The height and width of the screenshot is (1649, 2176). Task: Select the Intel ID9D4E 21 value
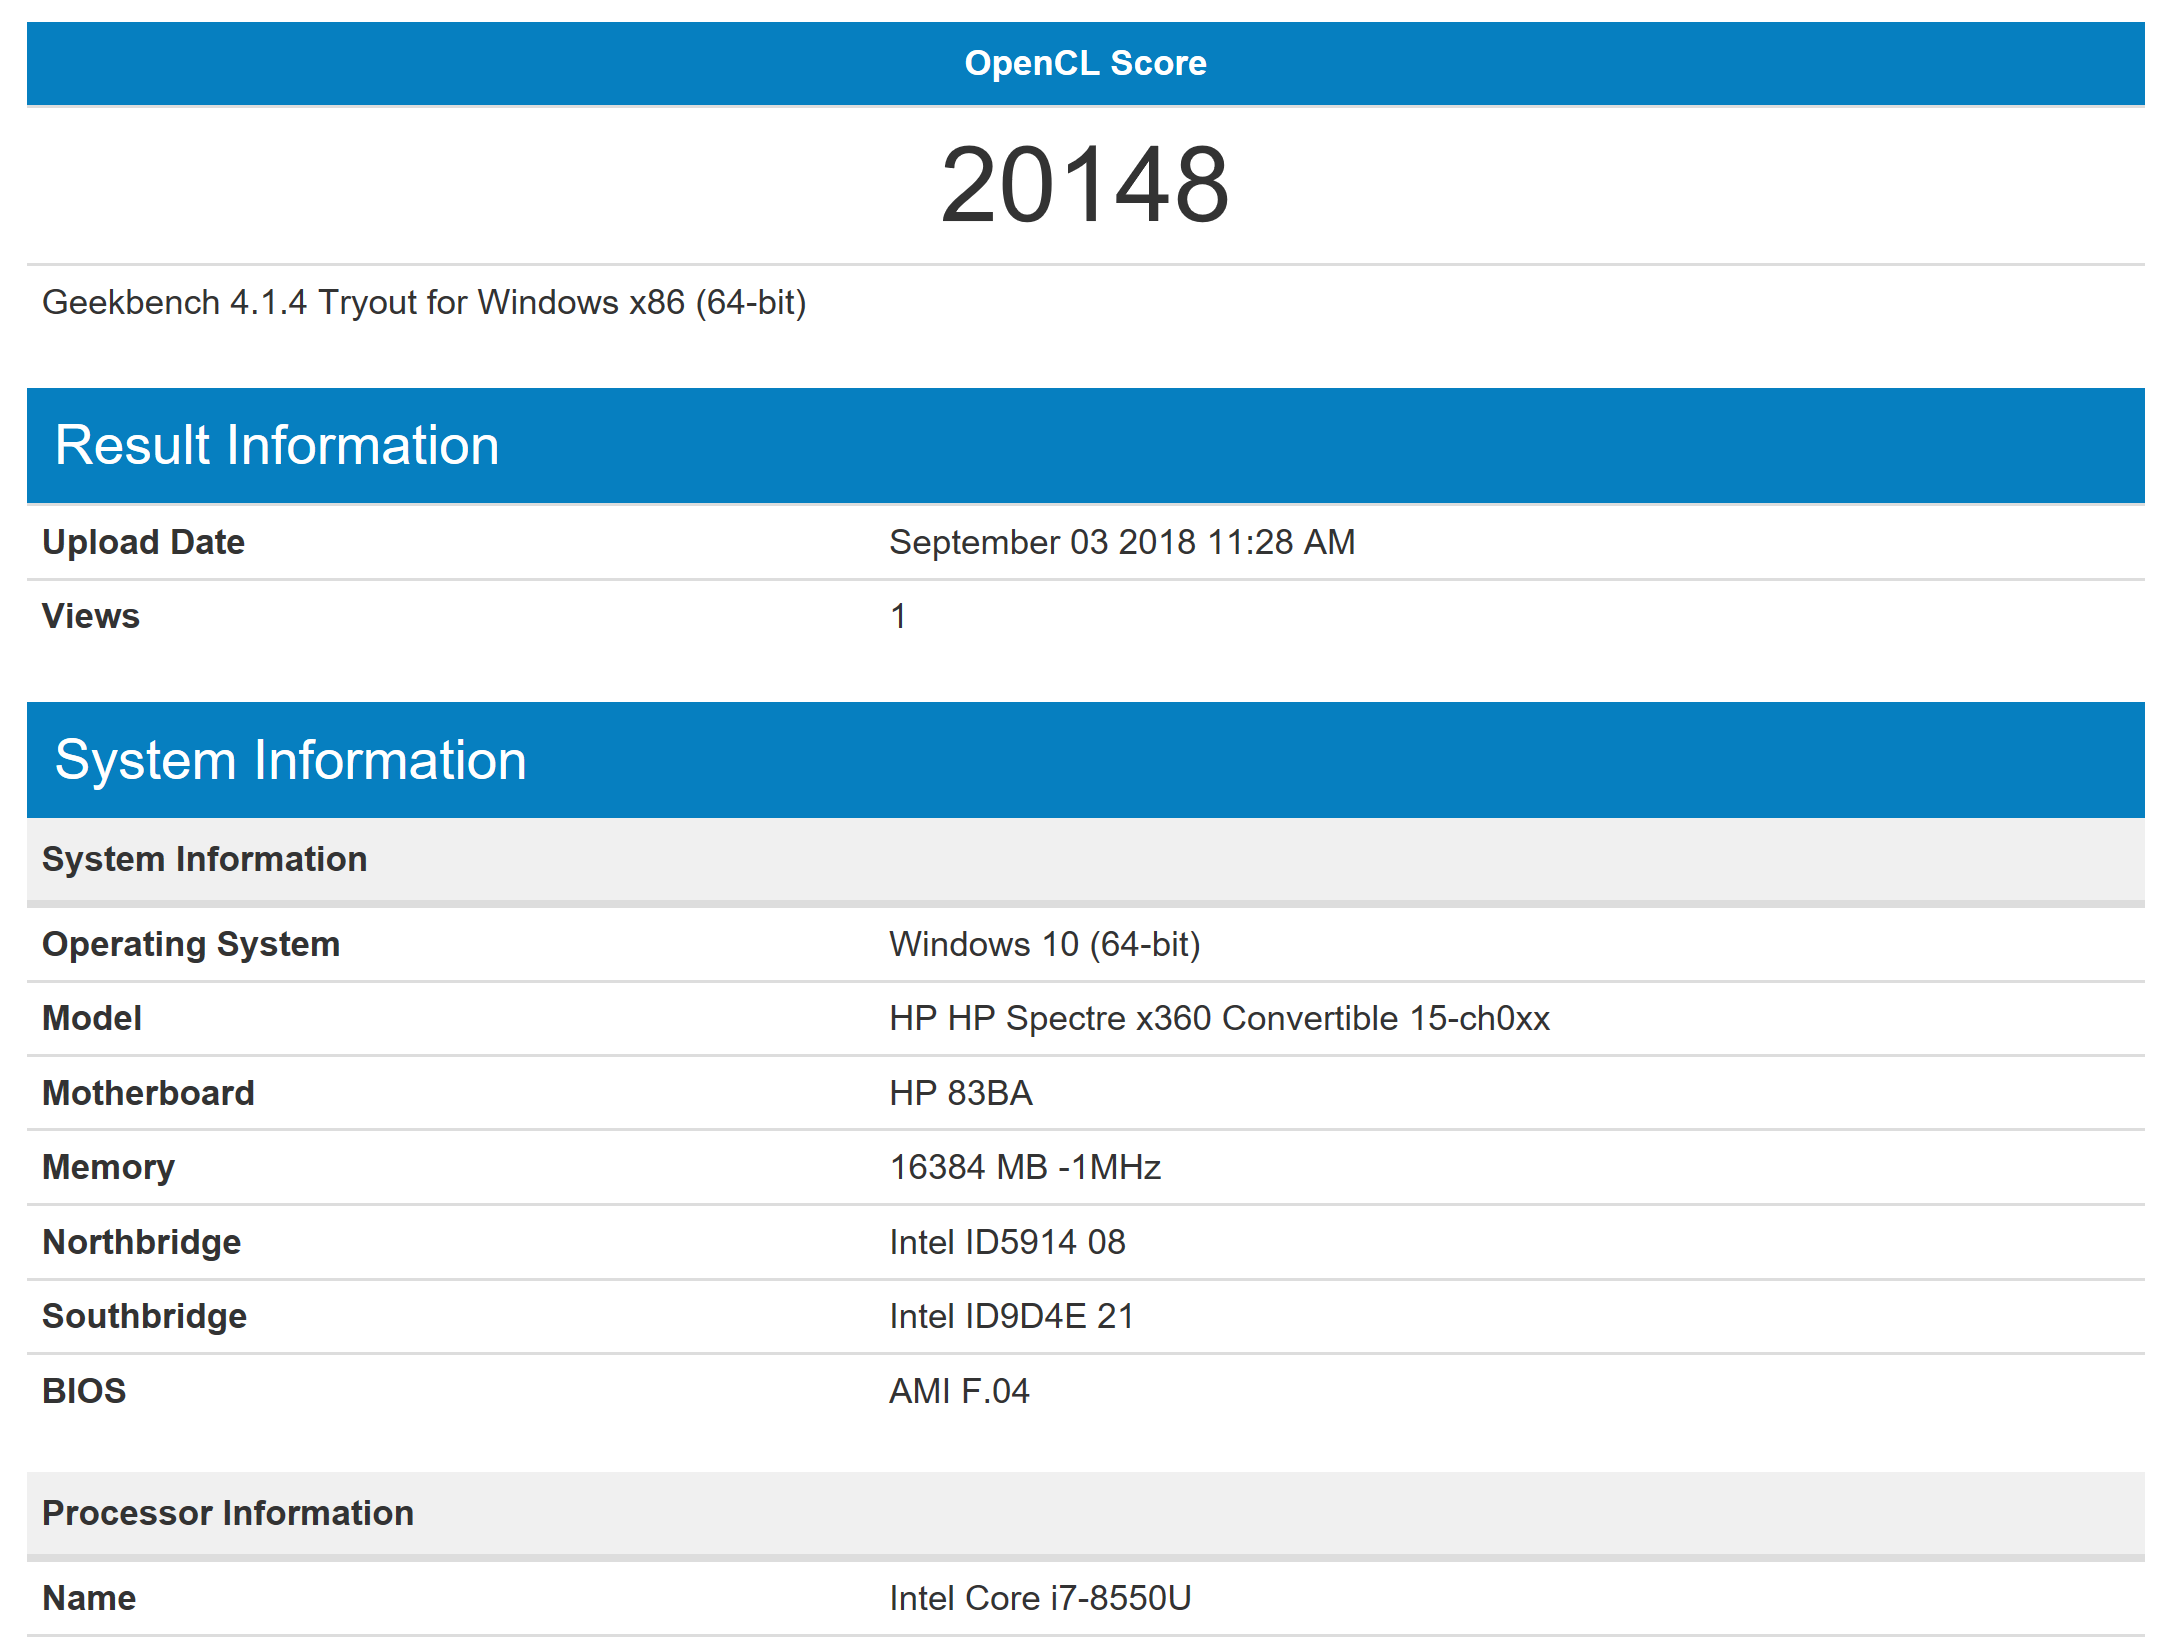click(1011, 1316)
